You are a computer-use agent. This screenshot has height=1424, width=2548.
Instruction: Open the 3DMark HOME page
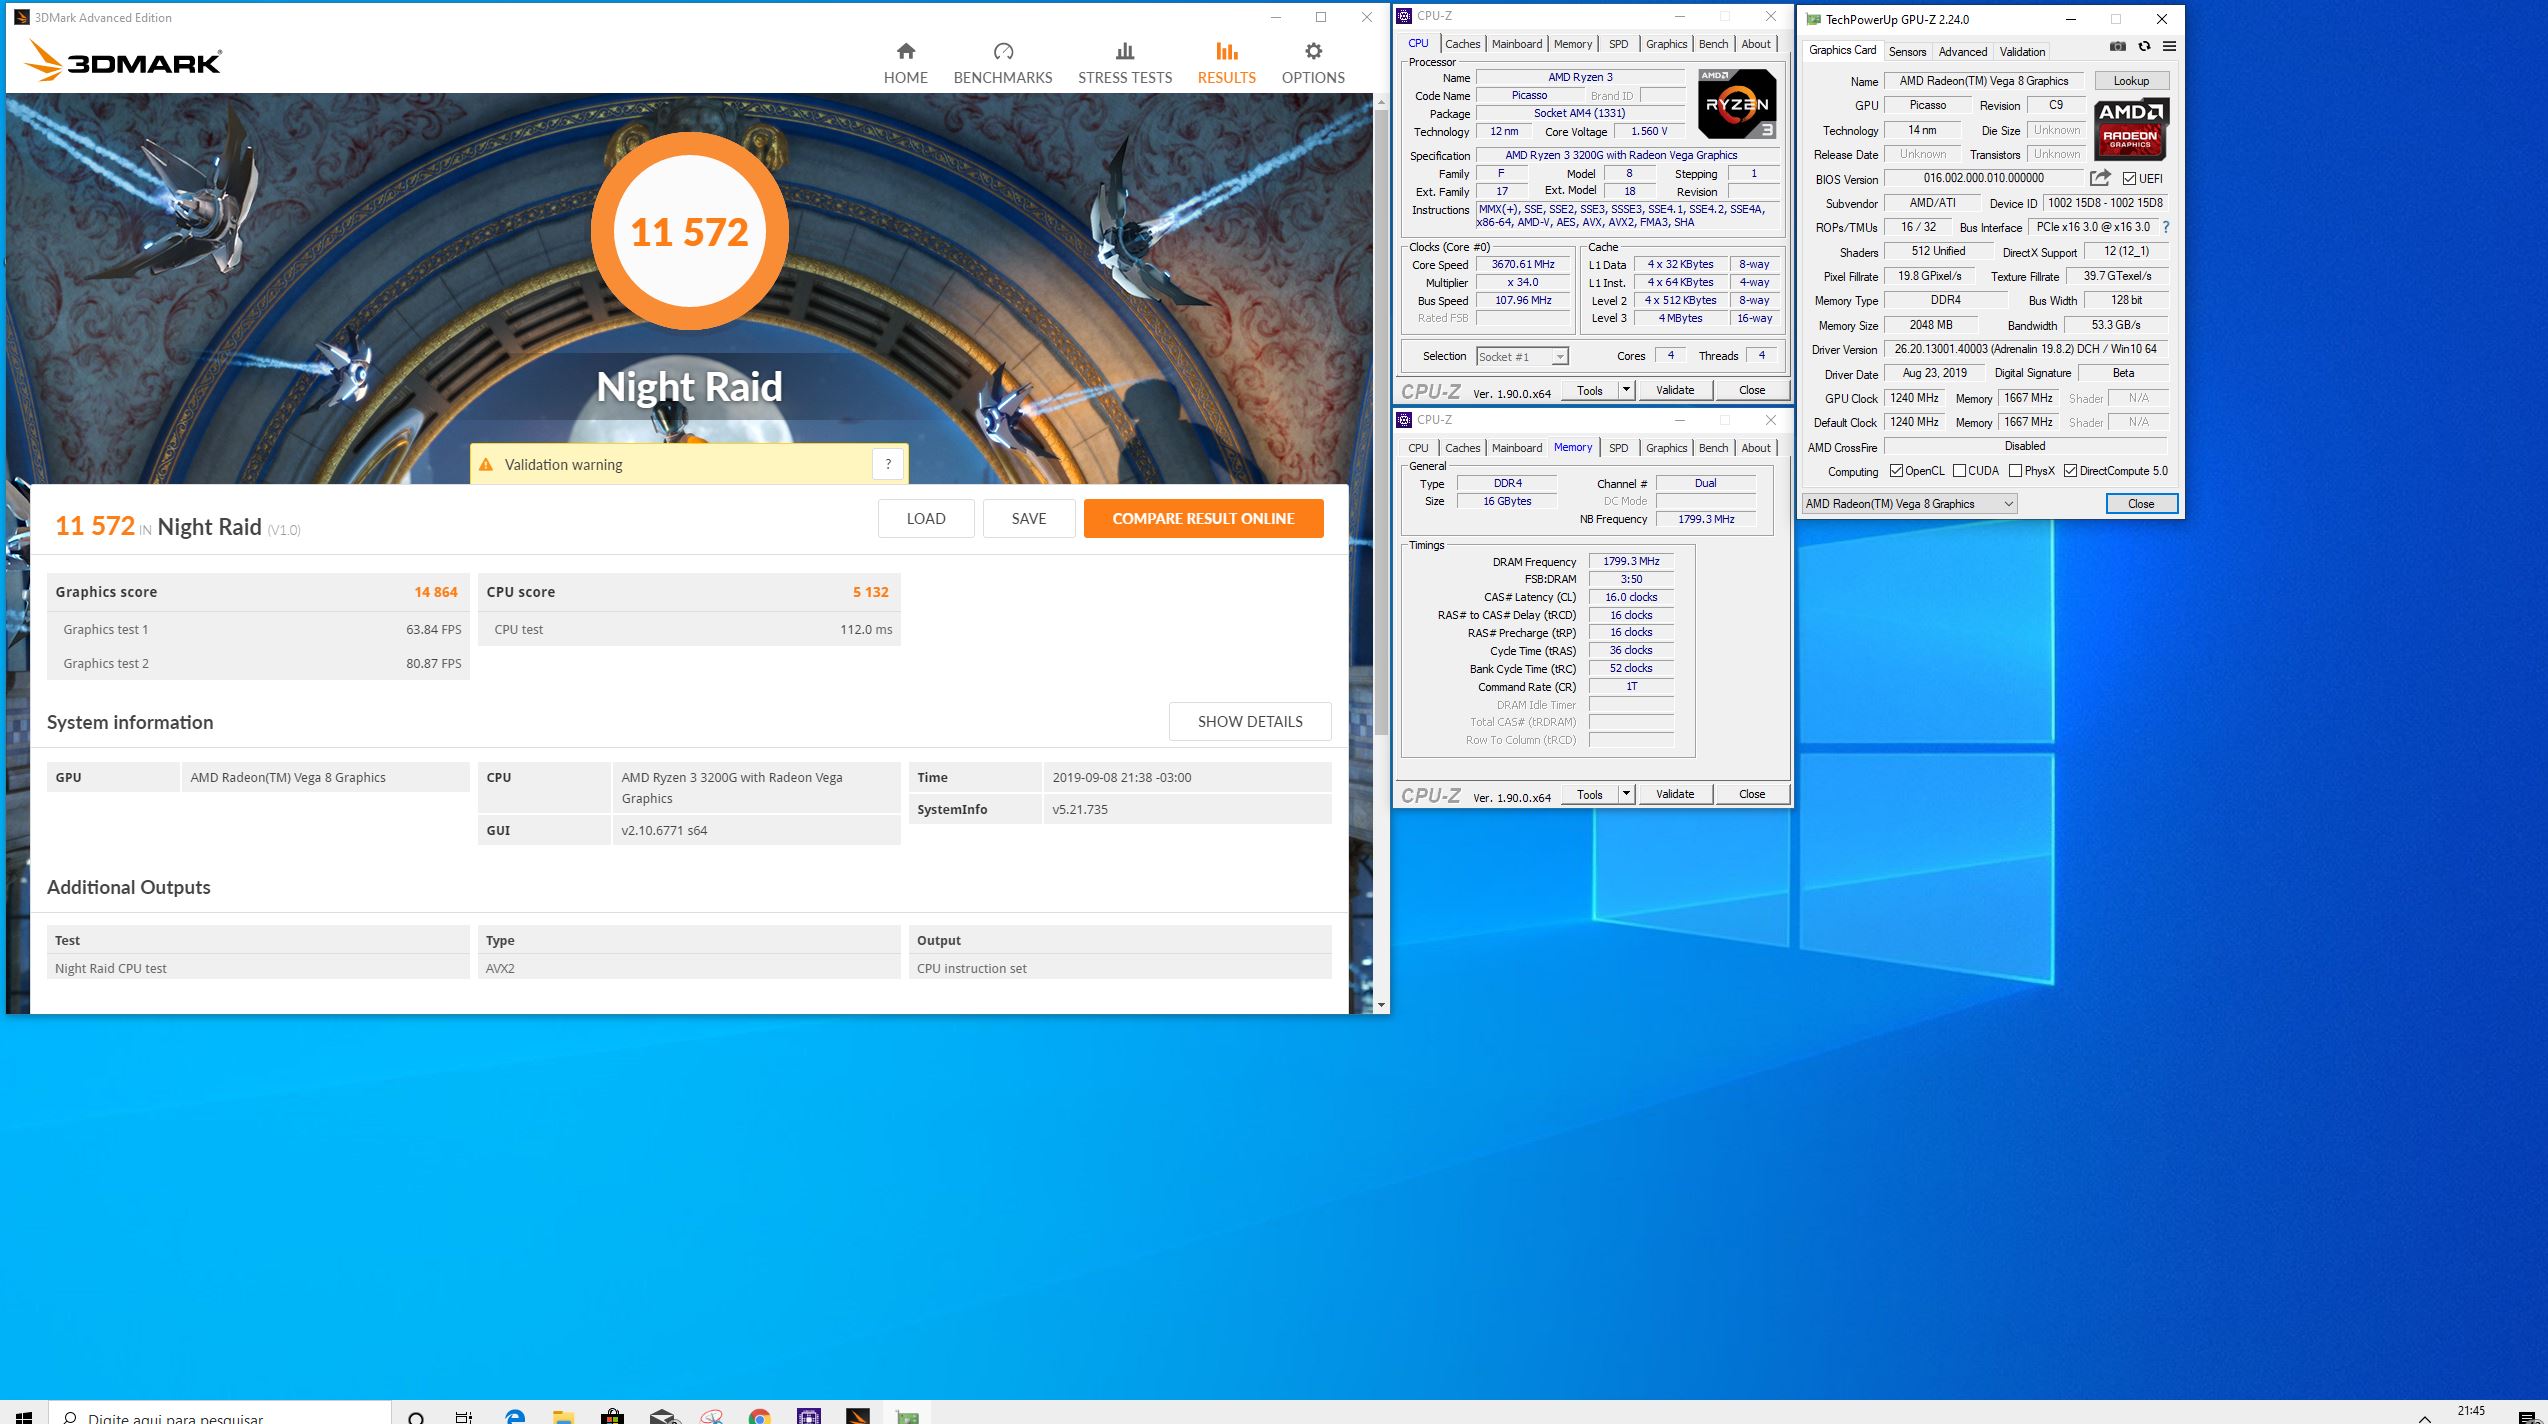[905, 63]
